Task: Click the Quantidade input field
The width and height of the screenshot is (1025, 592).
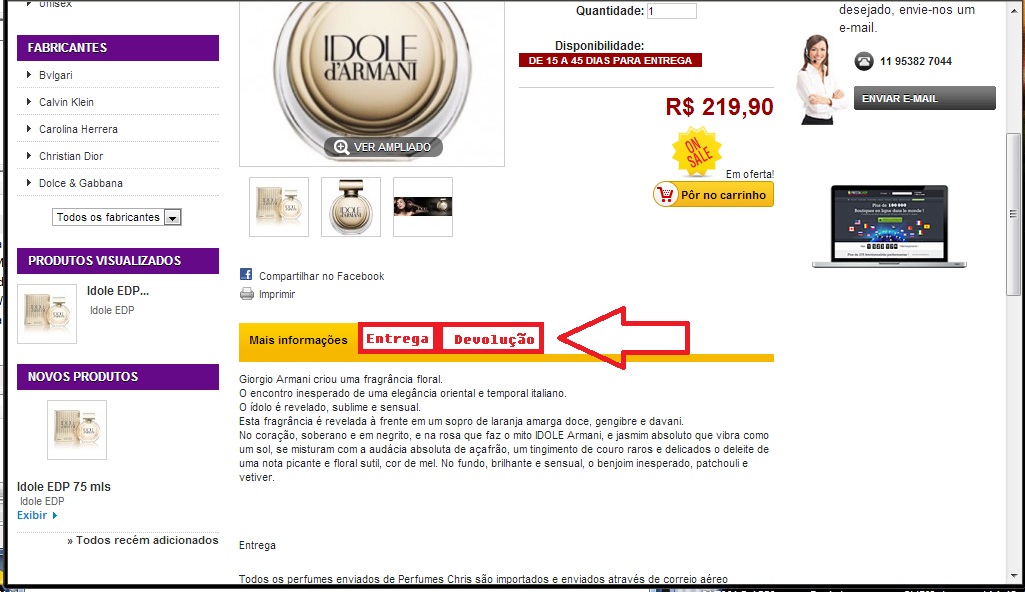Action: 671,11
